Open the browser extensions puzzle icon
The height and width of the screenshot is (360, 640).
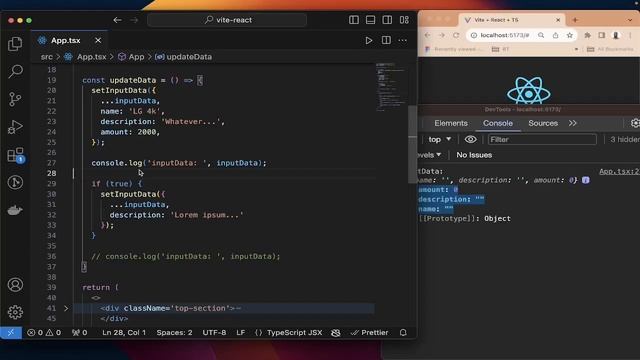pos(587,36)
